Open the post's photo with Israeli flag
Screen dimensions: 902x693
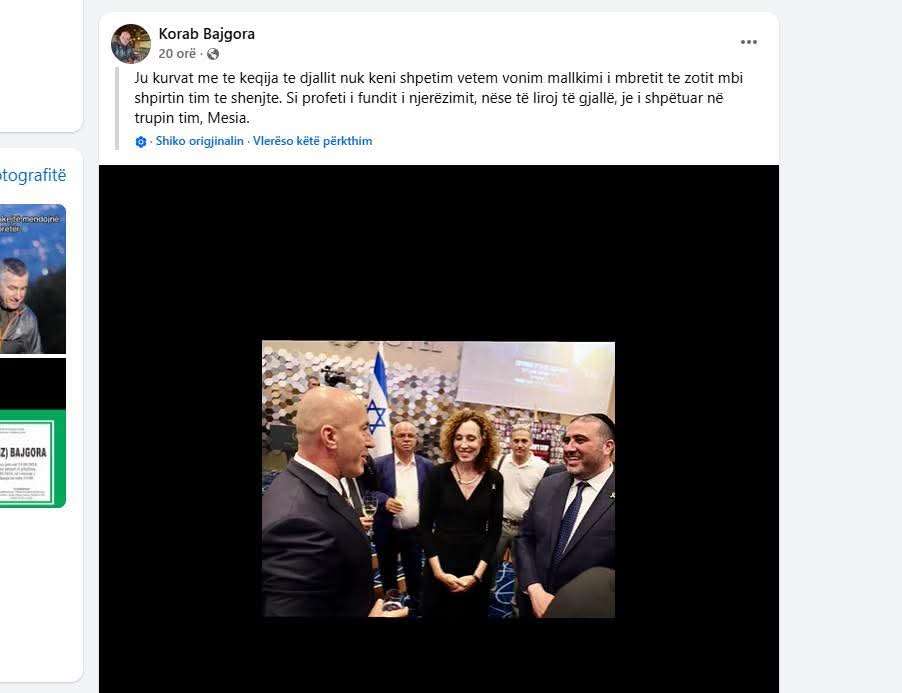click(x=438, y=479)
